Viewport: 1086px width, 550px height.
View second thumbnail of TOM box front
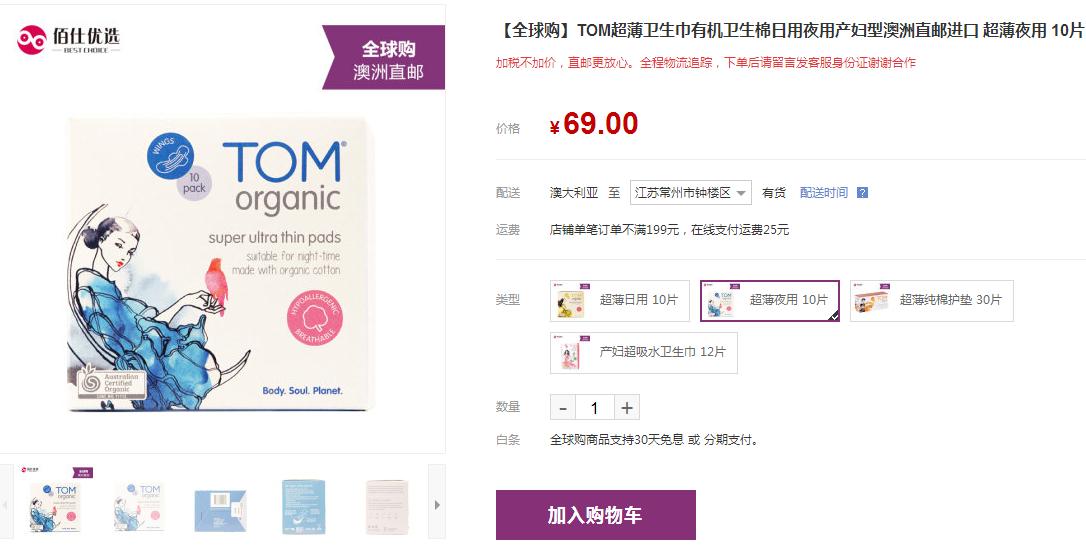pos(139,506)
